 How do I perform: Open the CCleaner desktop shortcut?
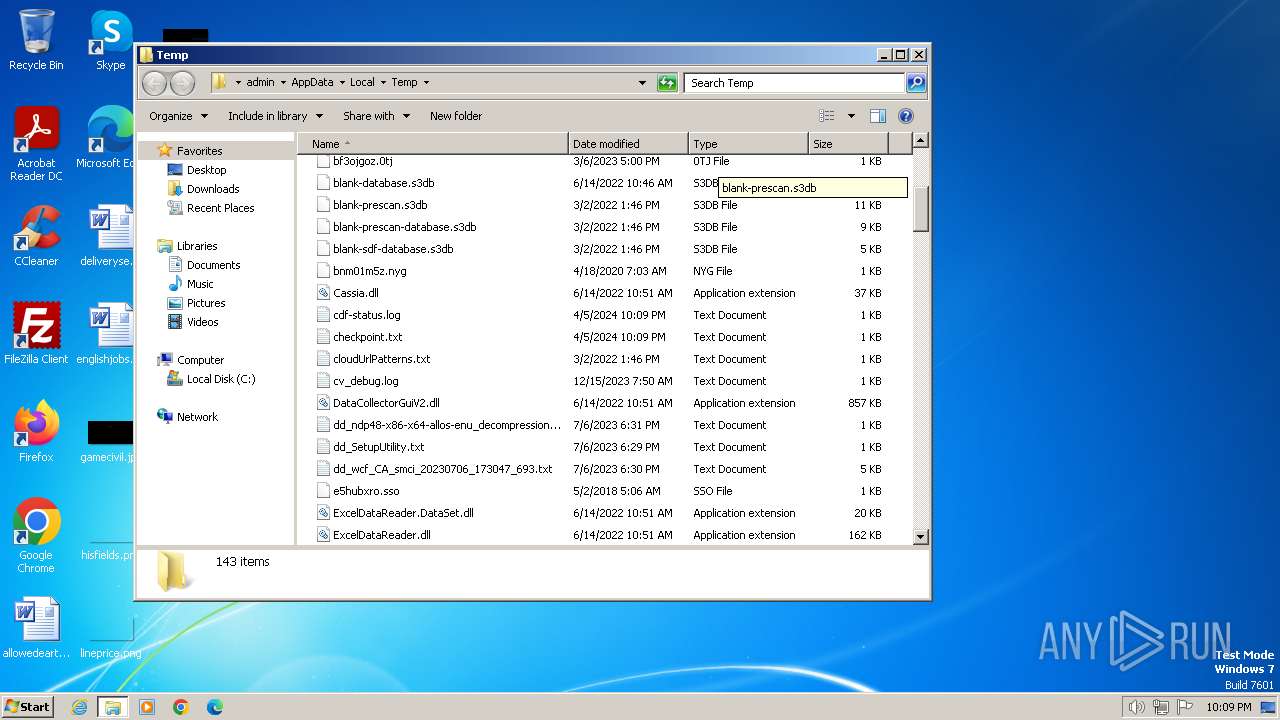[x=36, y=236]
